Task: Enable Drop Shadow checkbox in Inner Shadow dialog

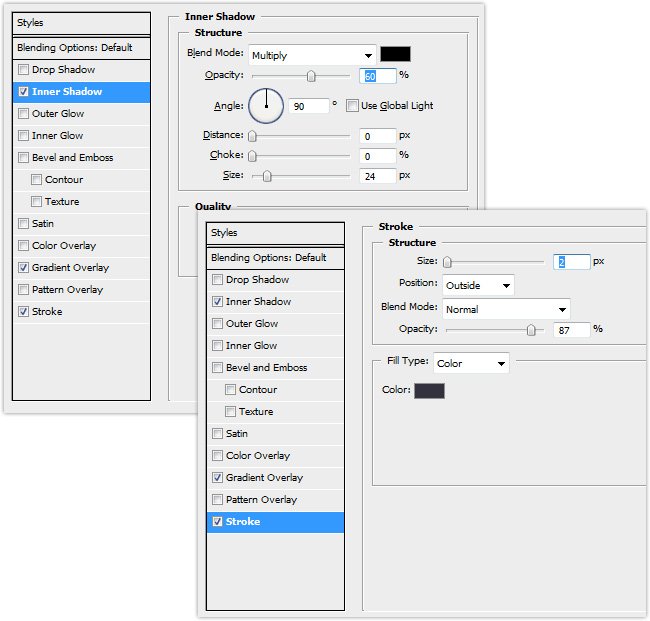Action: click(24, 69)
